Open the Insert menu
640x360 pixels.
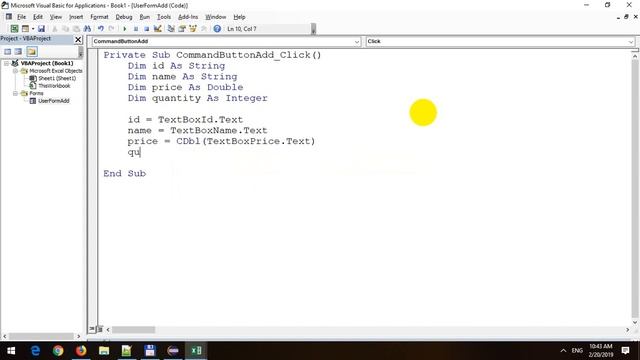tap(76, 17)
